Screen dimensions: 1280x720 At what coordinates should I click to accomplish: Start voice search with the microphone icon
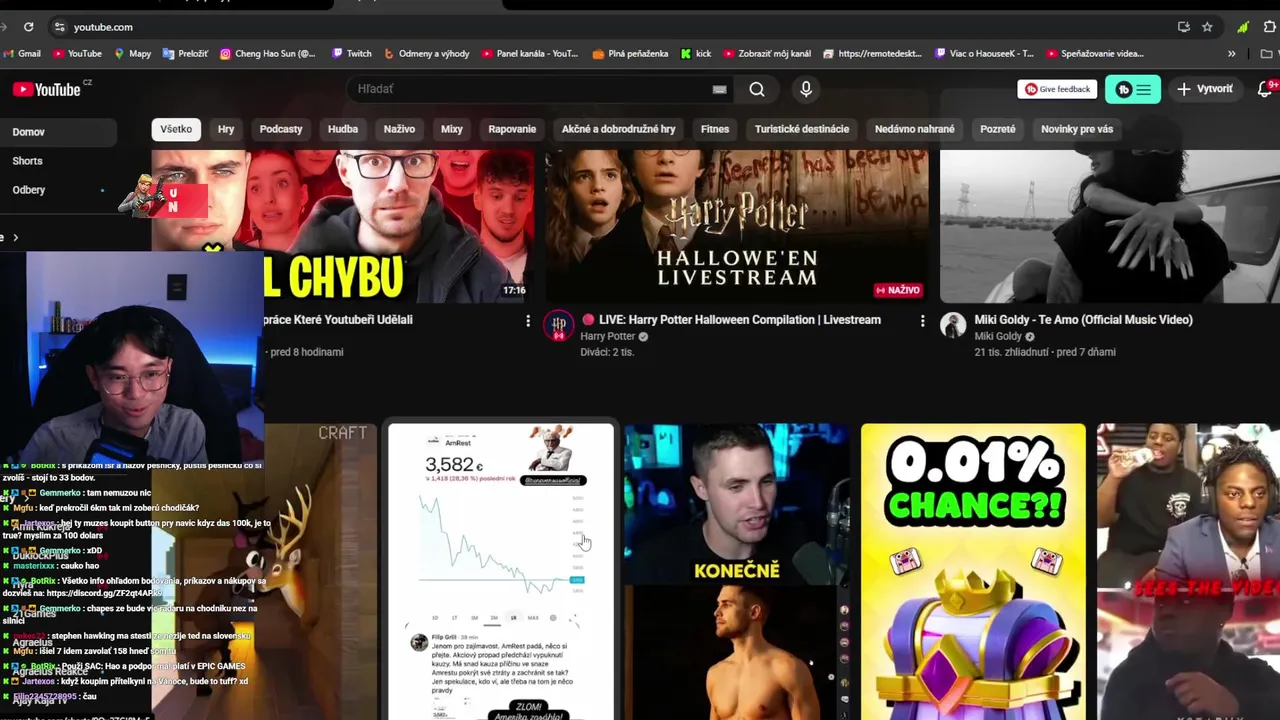pos(806,89)
